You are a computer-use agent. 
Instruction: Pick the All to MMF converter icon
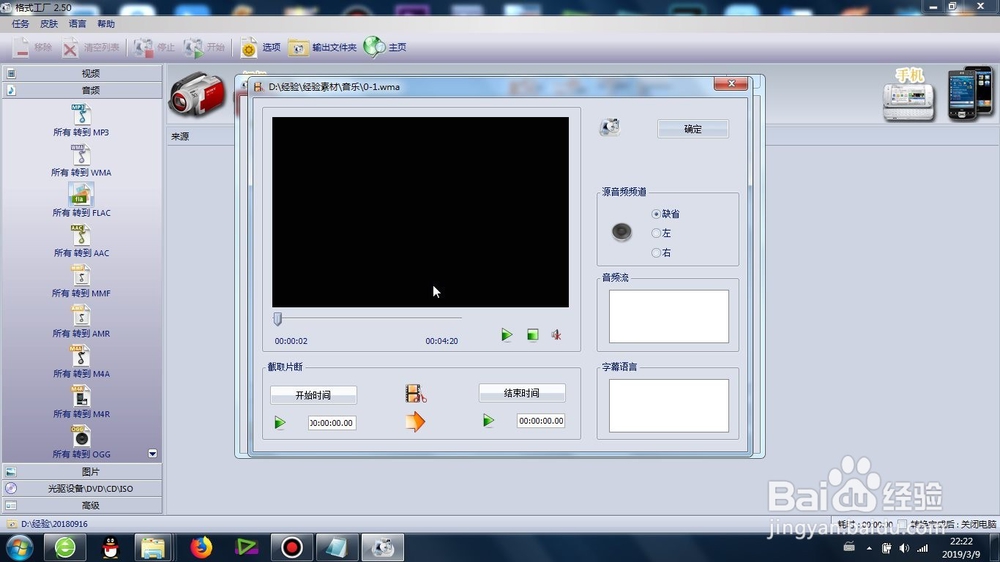pyautogui.click(x=81, y=276)
